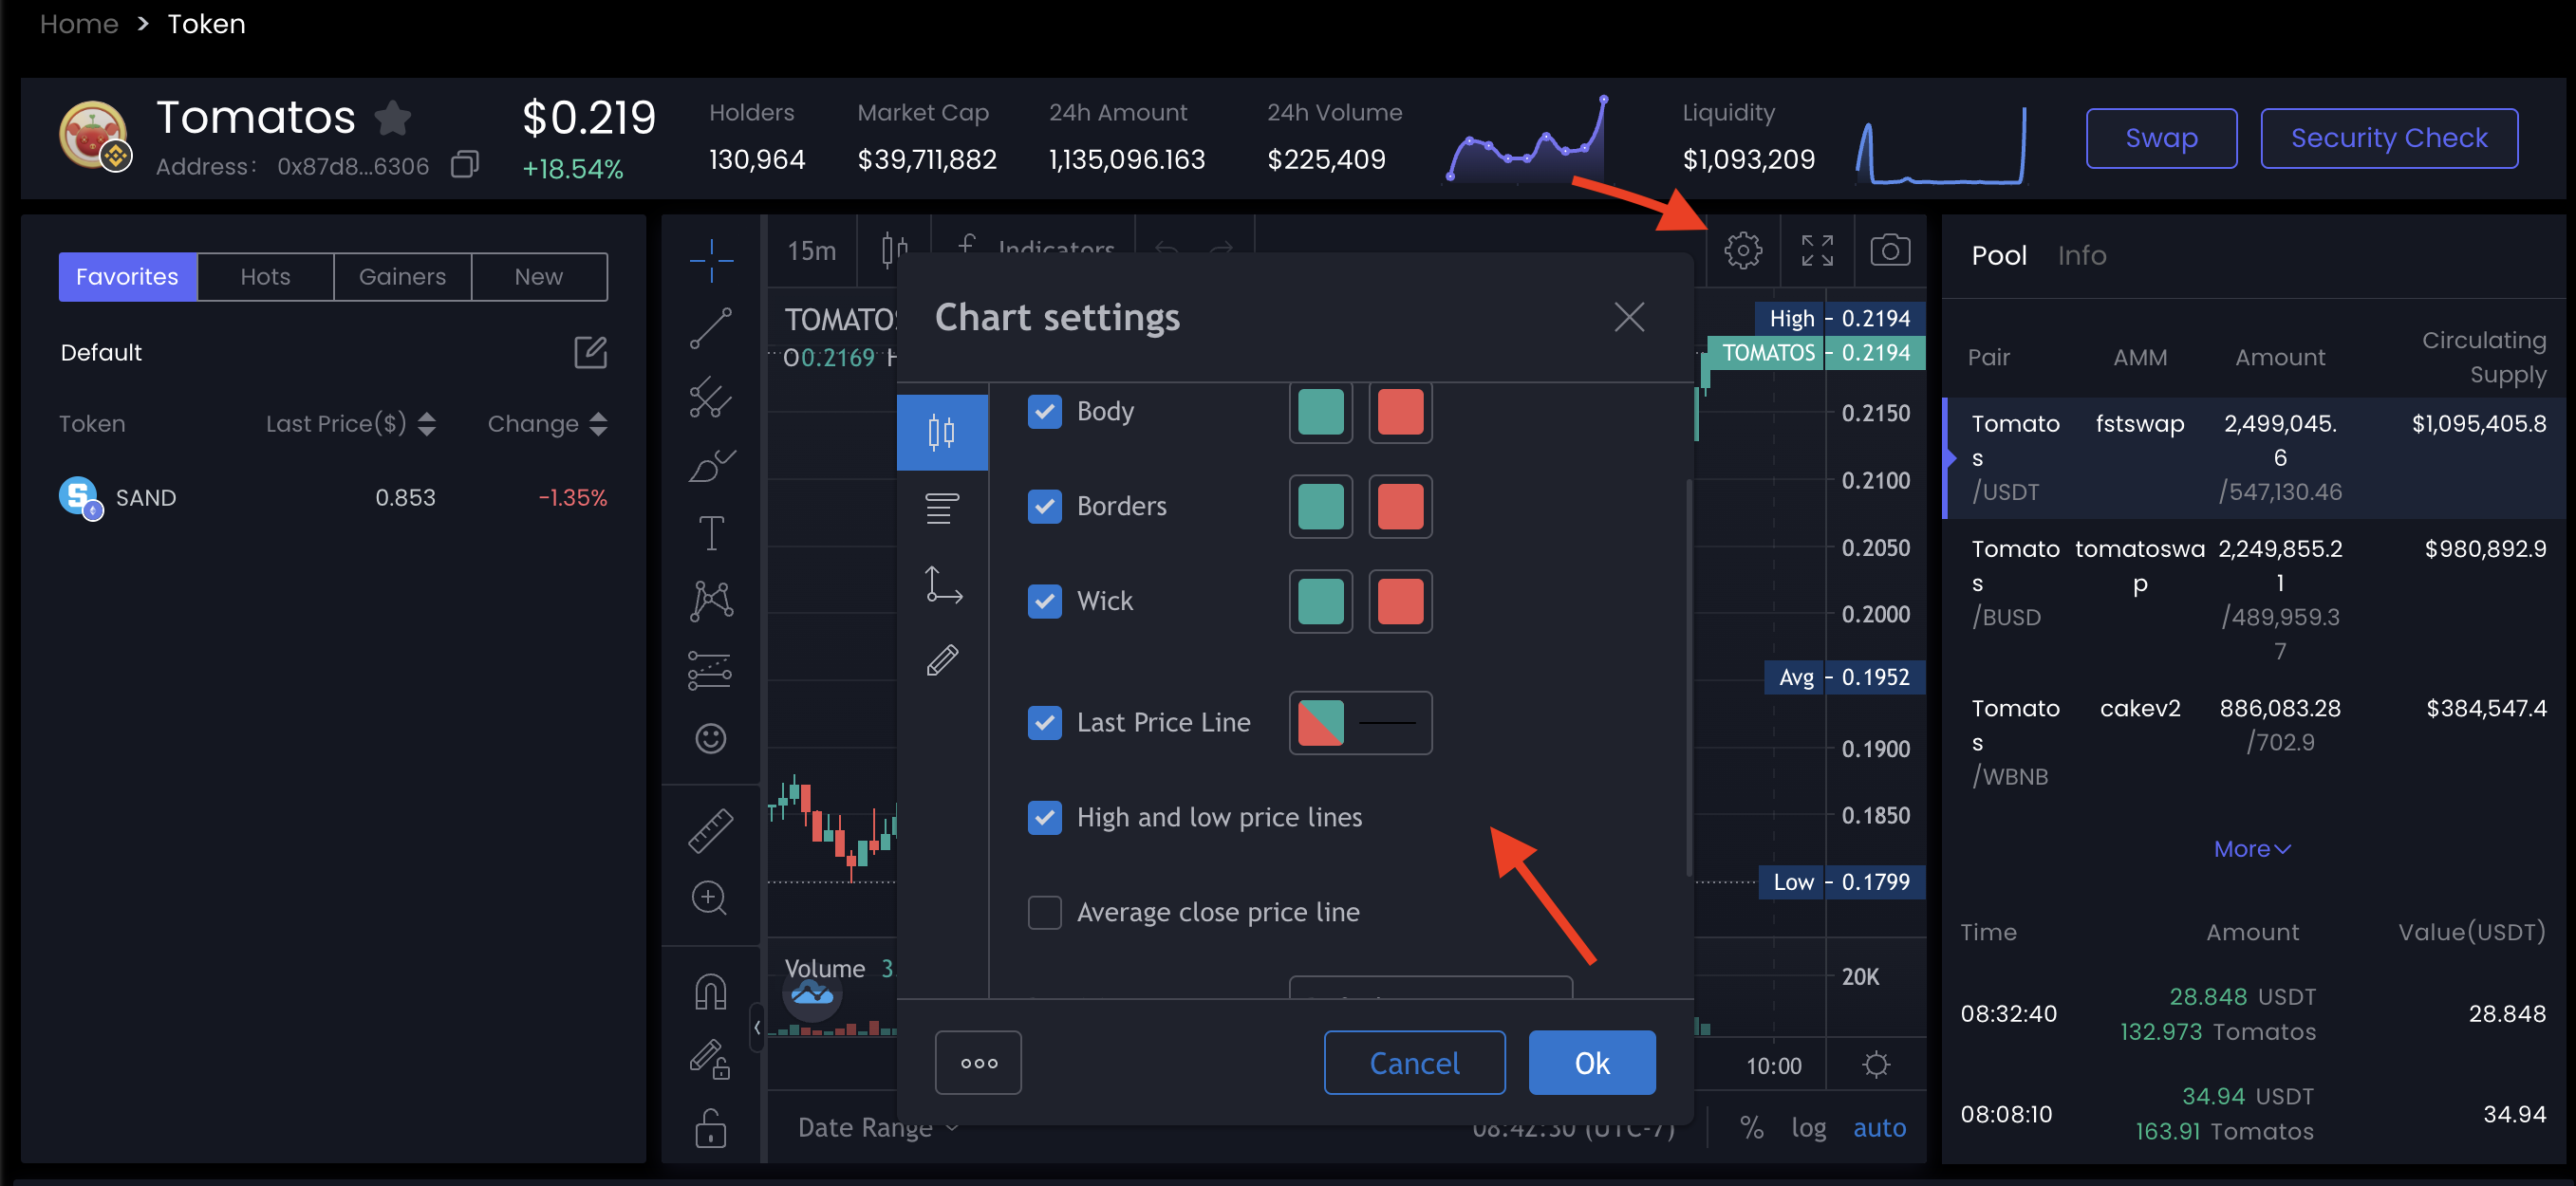Copy the token address
Screen dimensions: 2576x1186
[x=465, y=165]
